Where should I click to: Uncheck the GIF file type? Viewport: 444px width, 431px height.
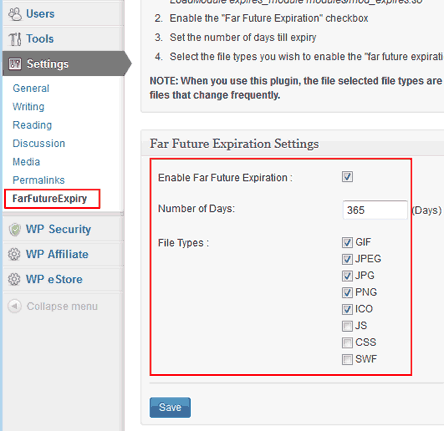click(x=347, y=242)
